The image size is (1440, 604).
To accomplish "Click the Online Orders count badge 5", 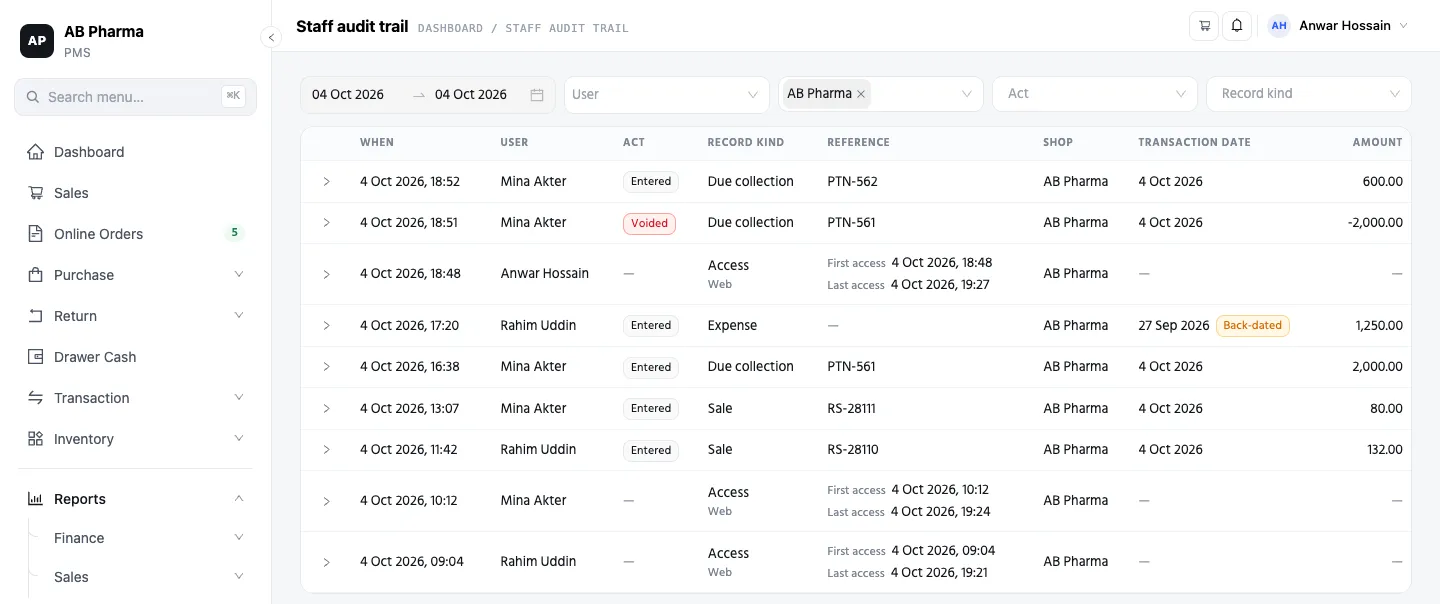I will coord(234,233).
